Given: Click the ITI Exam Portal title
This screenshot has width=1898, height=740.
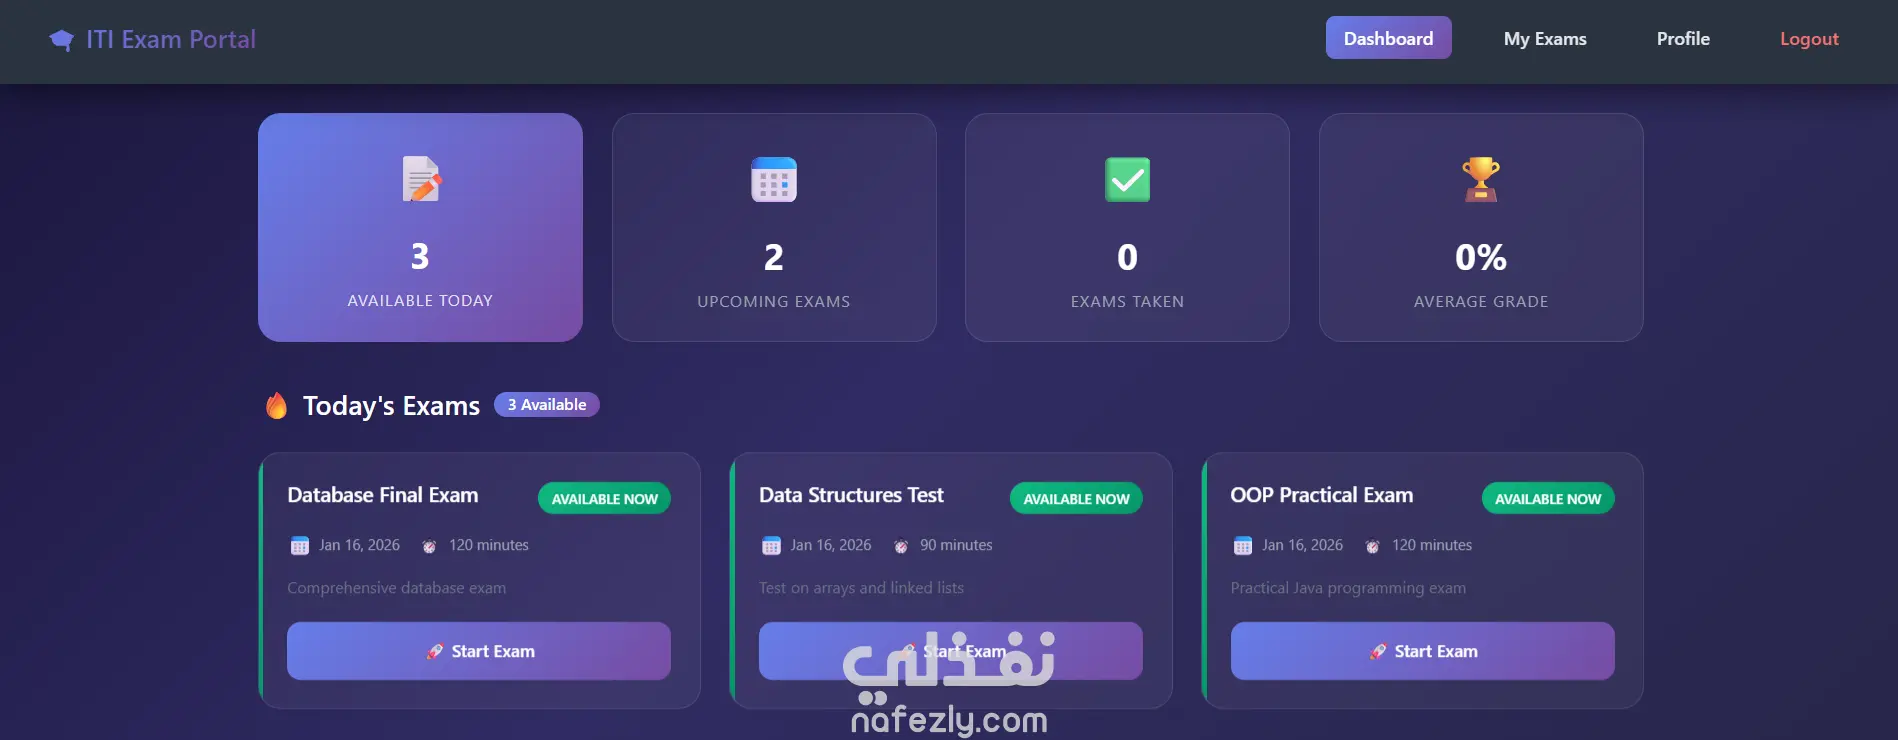Looking at the screenshot, I should pos(171,40).
